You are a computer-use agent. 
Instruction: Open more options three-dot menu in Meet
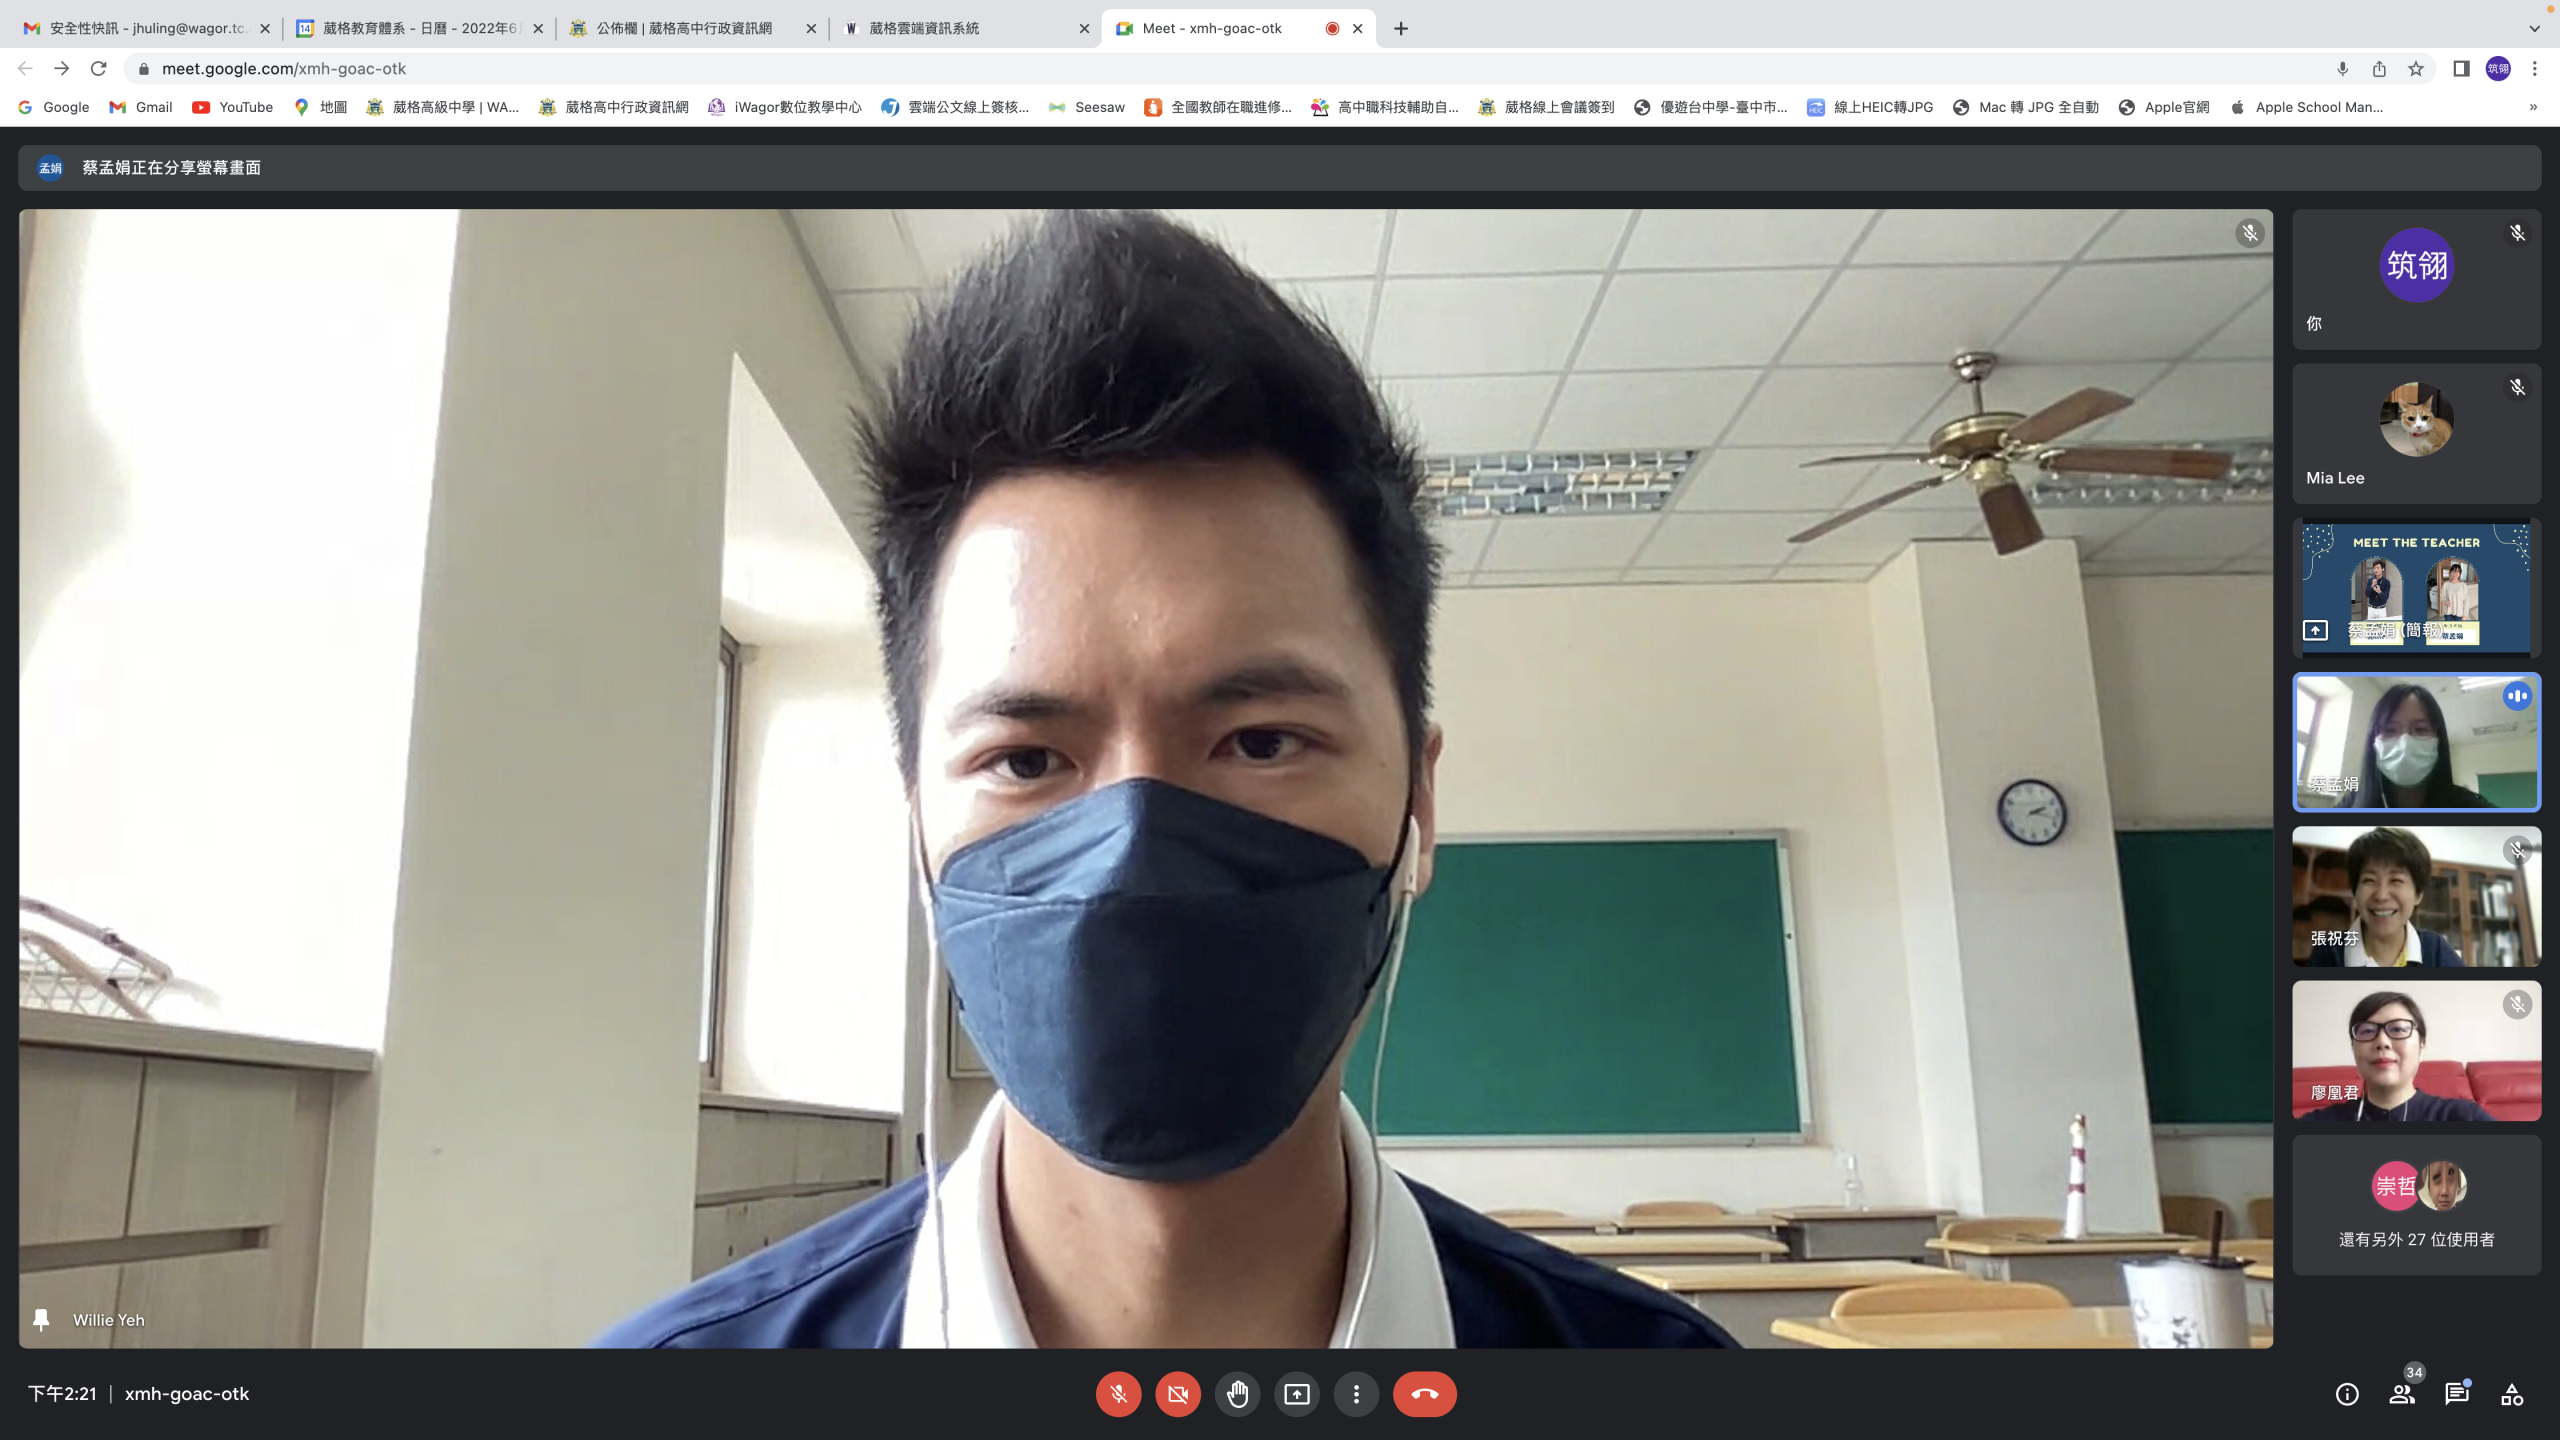(1356, 1394)
